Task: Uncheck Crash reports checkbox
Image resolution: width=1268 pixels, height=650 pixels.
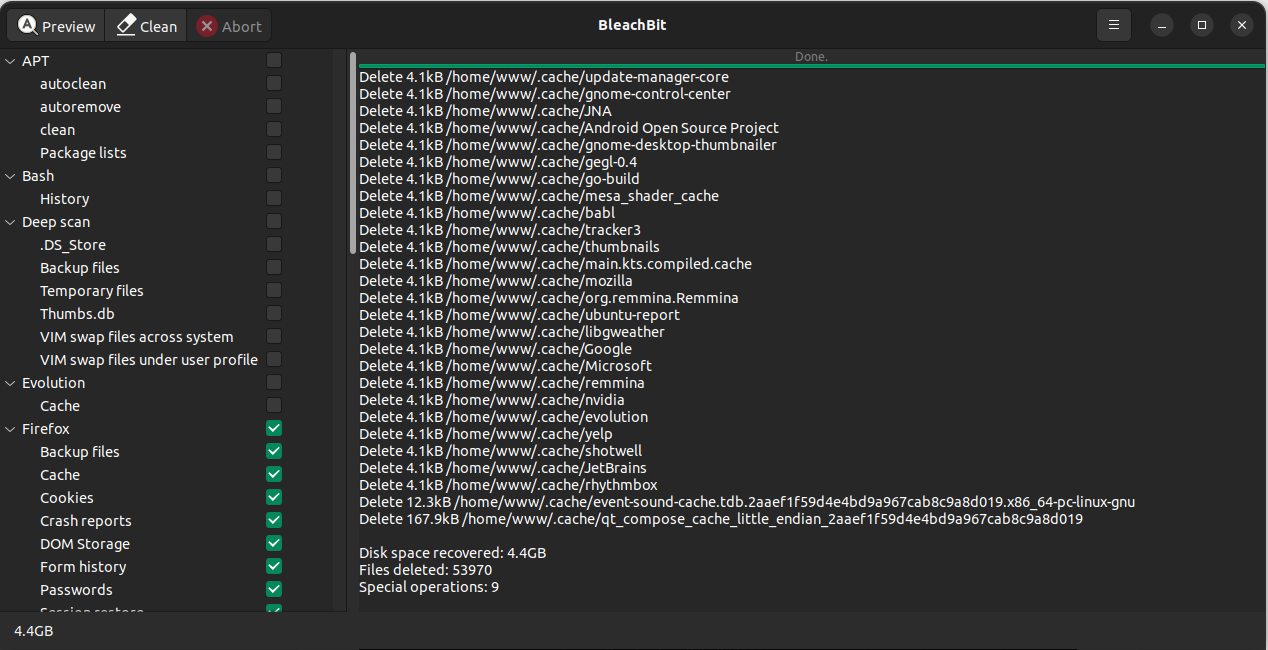Action: pos(274,520)
